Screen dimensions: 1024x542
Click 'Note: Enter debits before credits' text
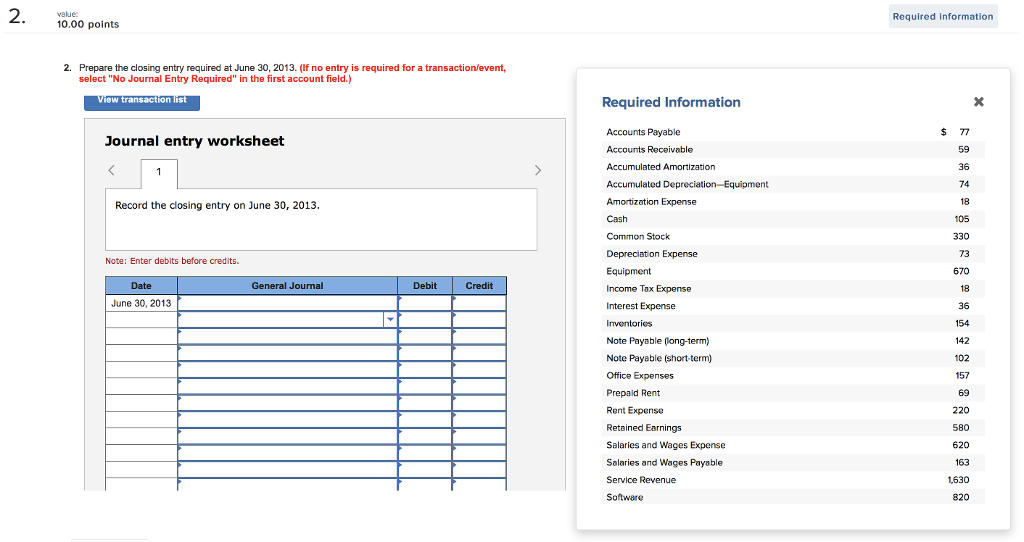point(172,261)
